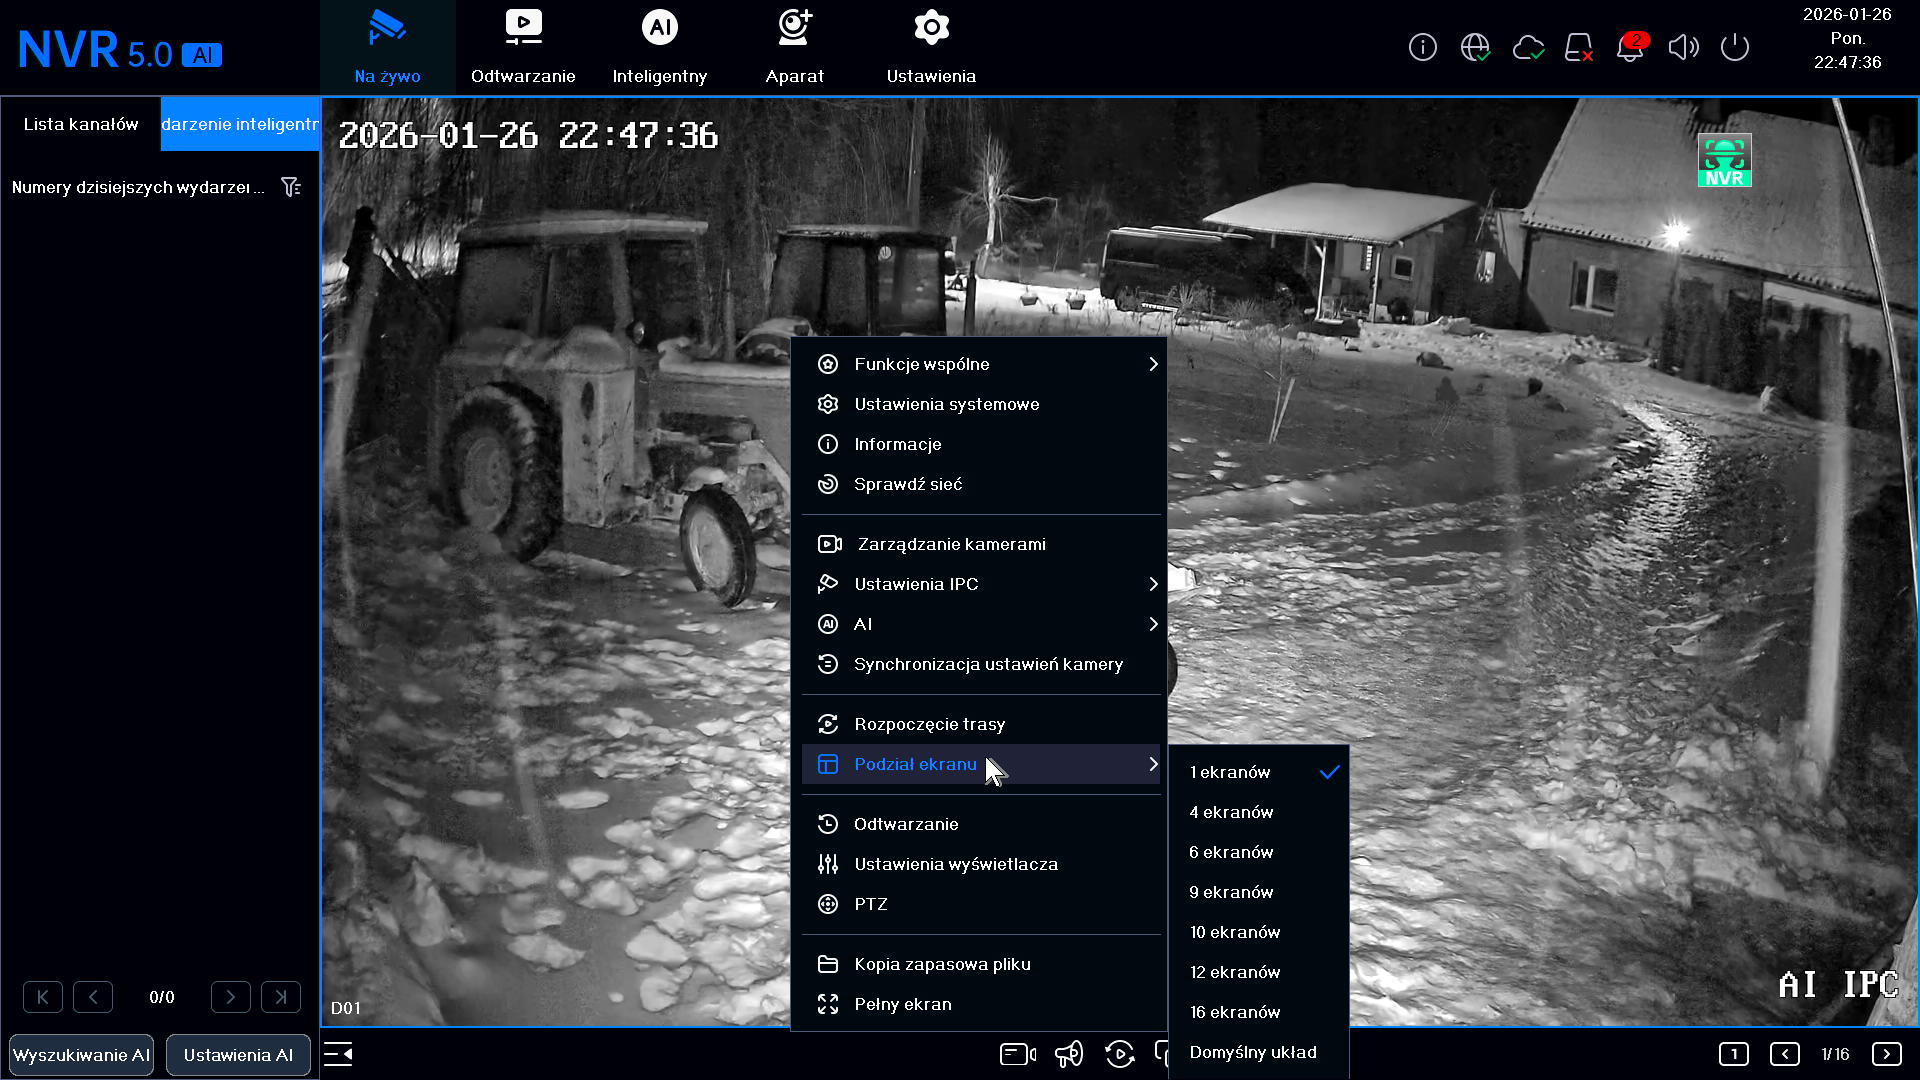Check the network globe status icon

(x=1475, y=47)
